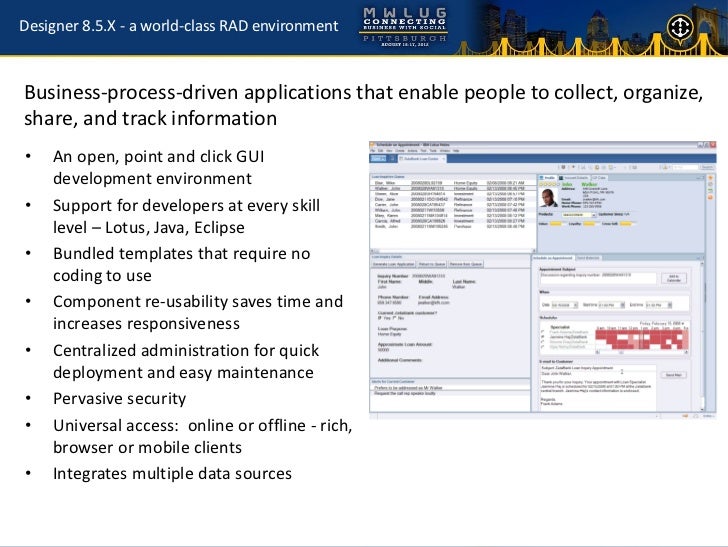Toggle the Frank Adams specialist checkbox
The image size is (728, 547).
click(x=543, y=332)
